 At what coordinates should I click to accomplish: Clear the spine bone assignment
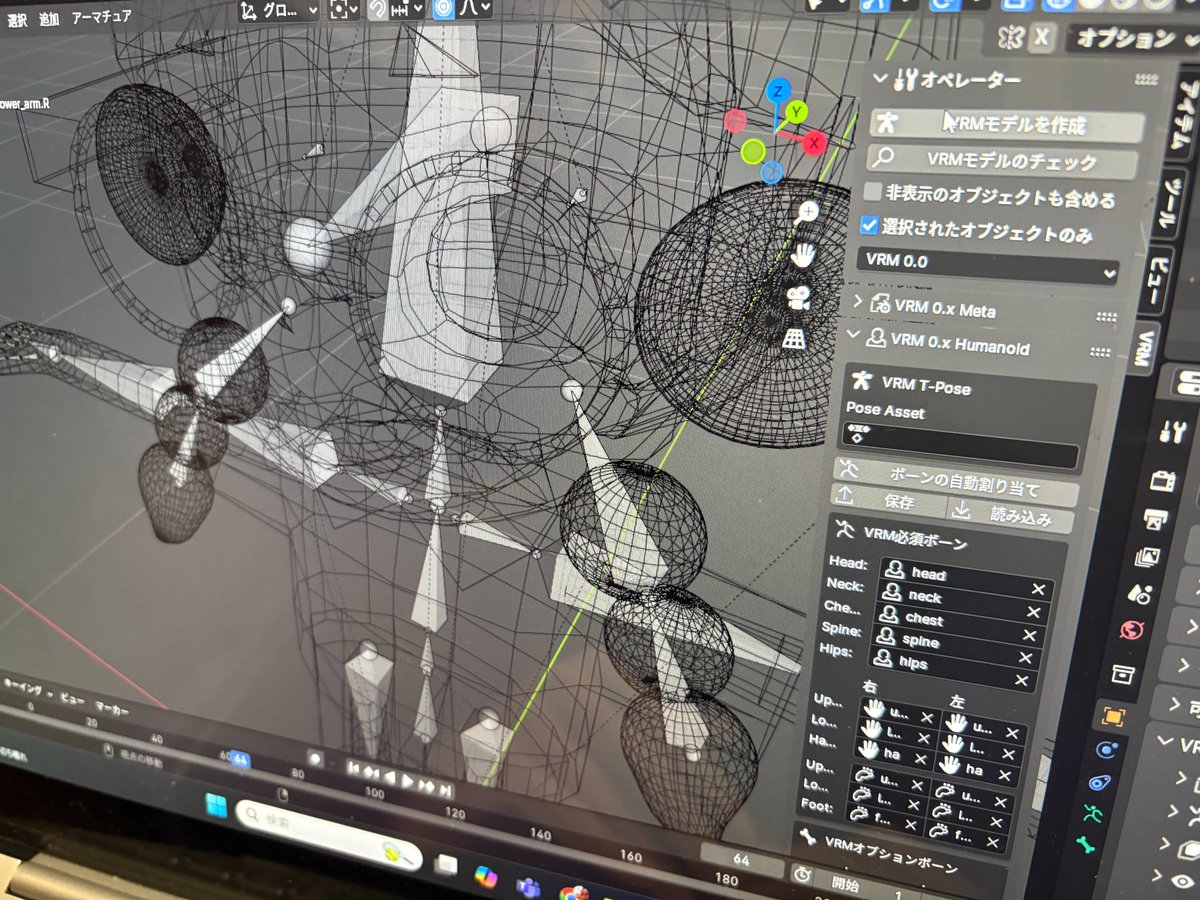(x=1026, y=658)
